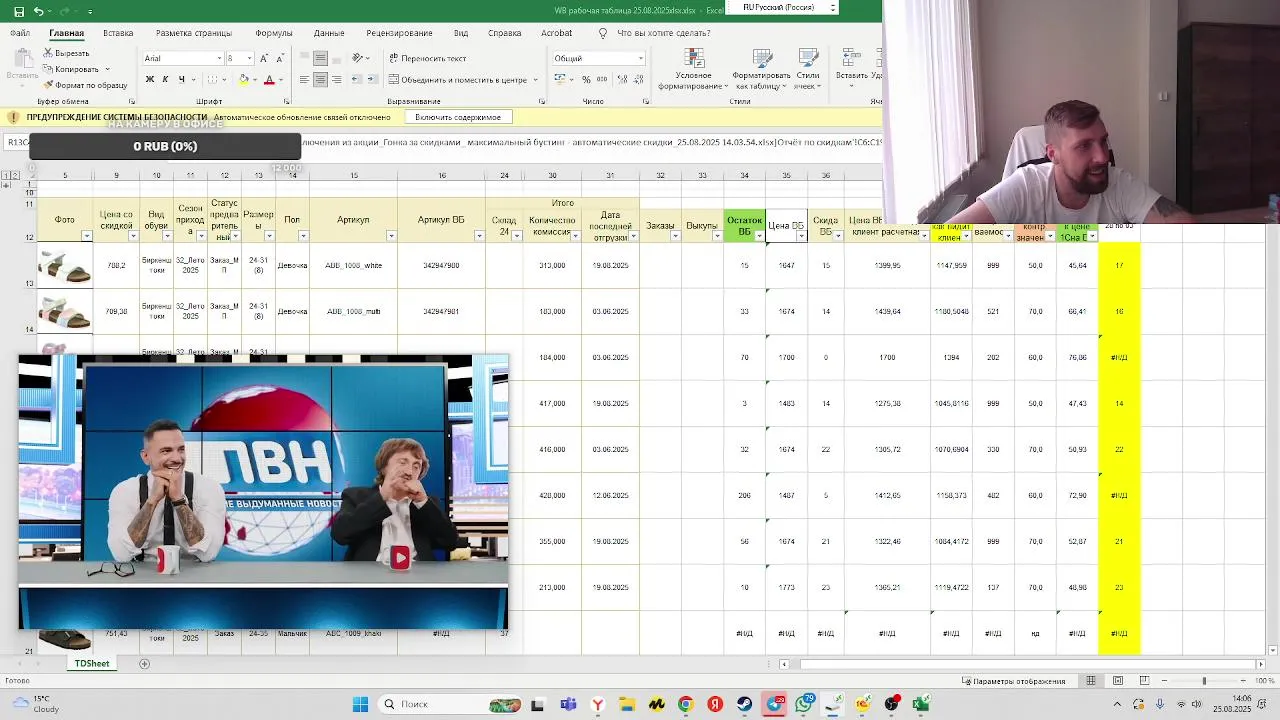
Task: Switch to the Разметка страницы ribbon tab
Action: [194, 33]
